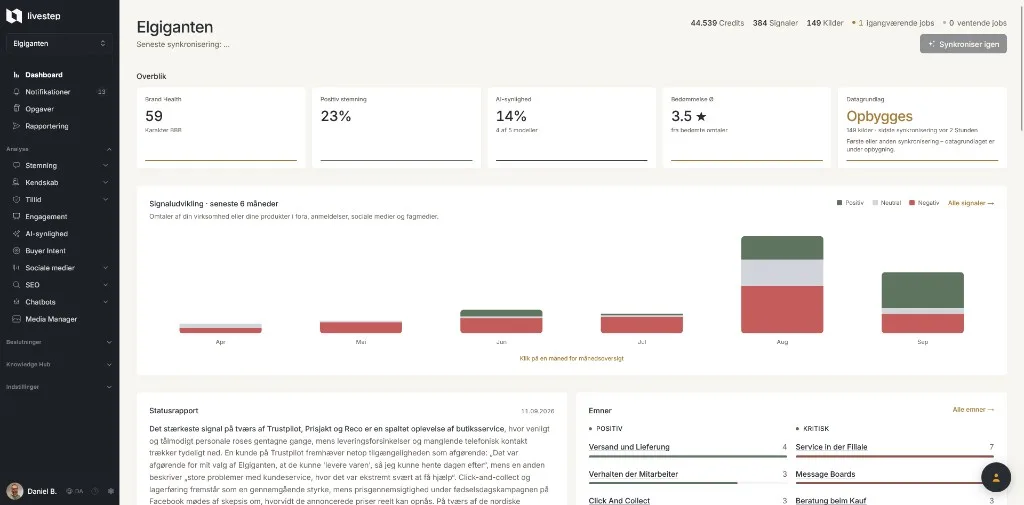Viewport: 1024px width, 505px height.
Task: Expand the Beslutninger section
Action: tap(59, 342)
